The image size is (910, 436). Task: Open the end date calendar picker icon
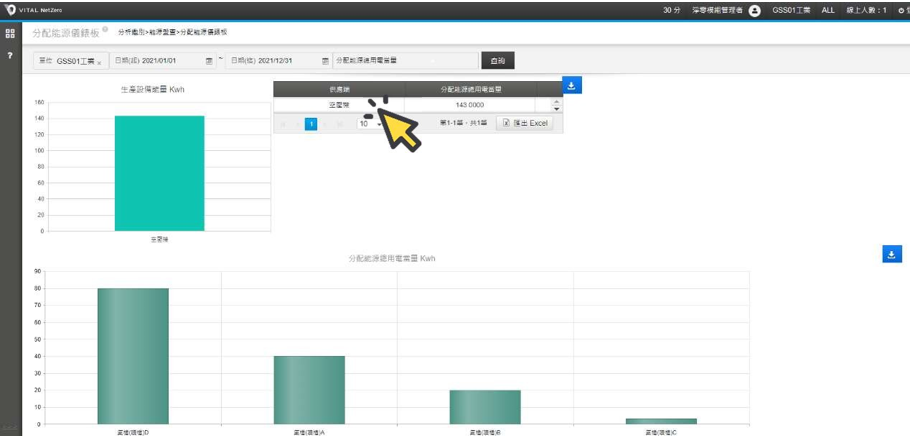[325, 61]
